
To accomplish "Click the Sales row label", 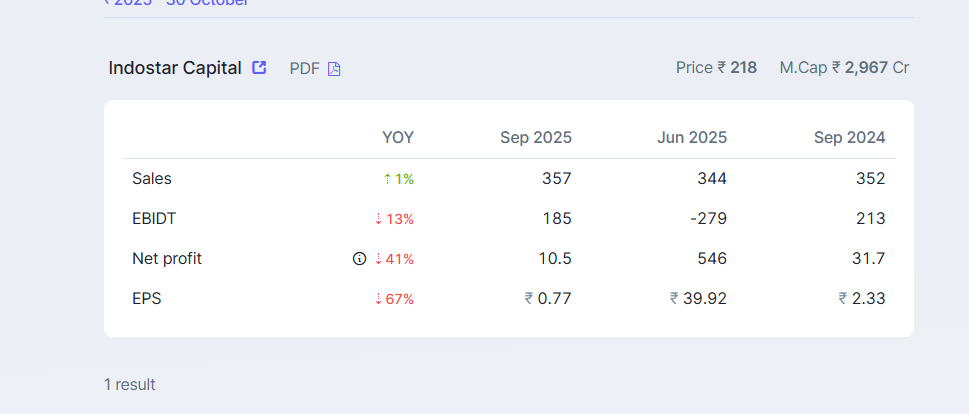I will tap(152, 179).
